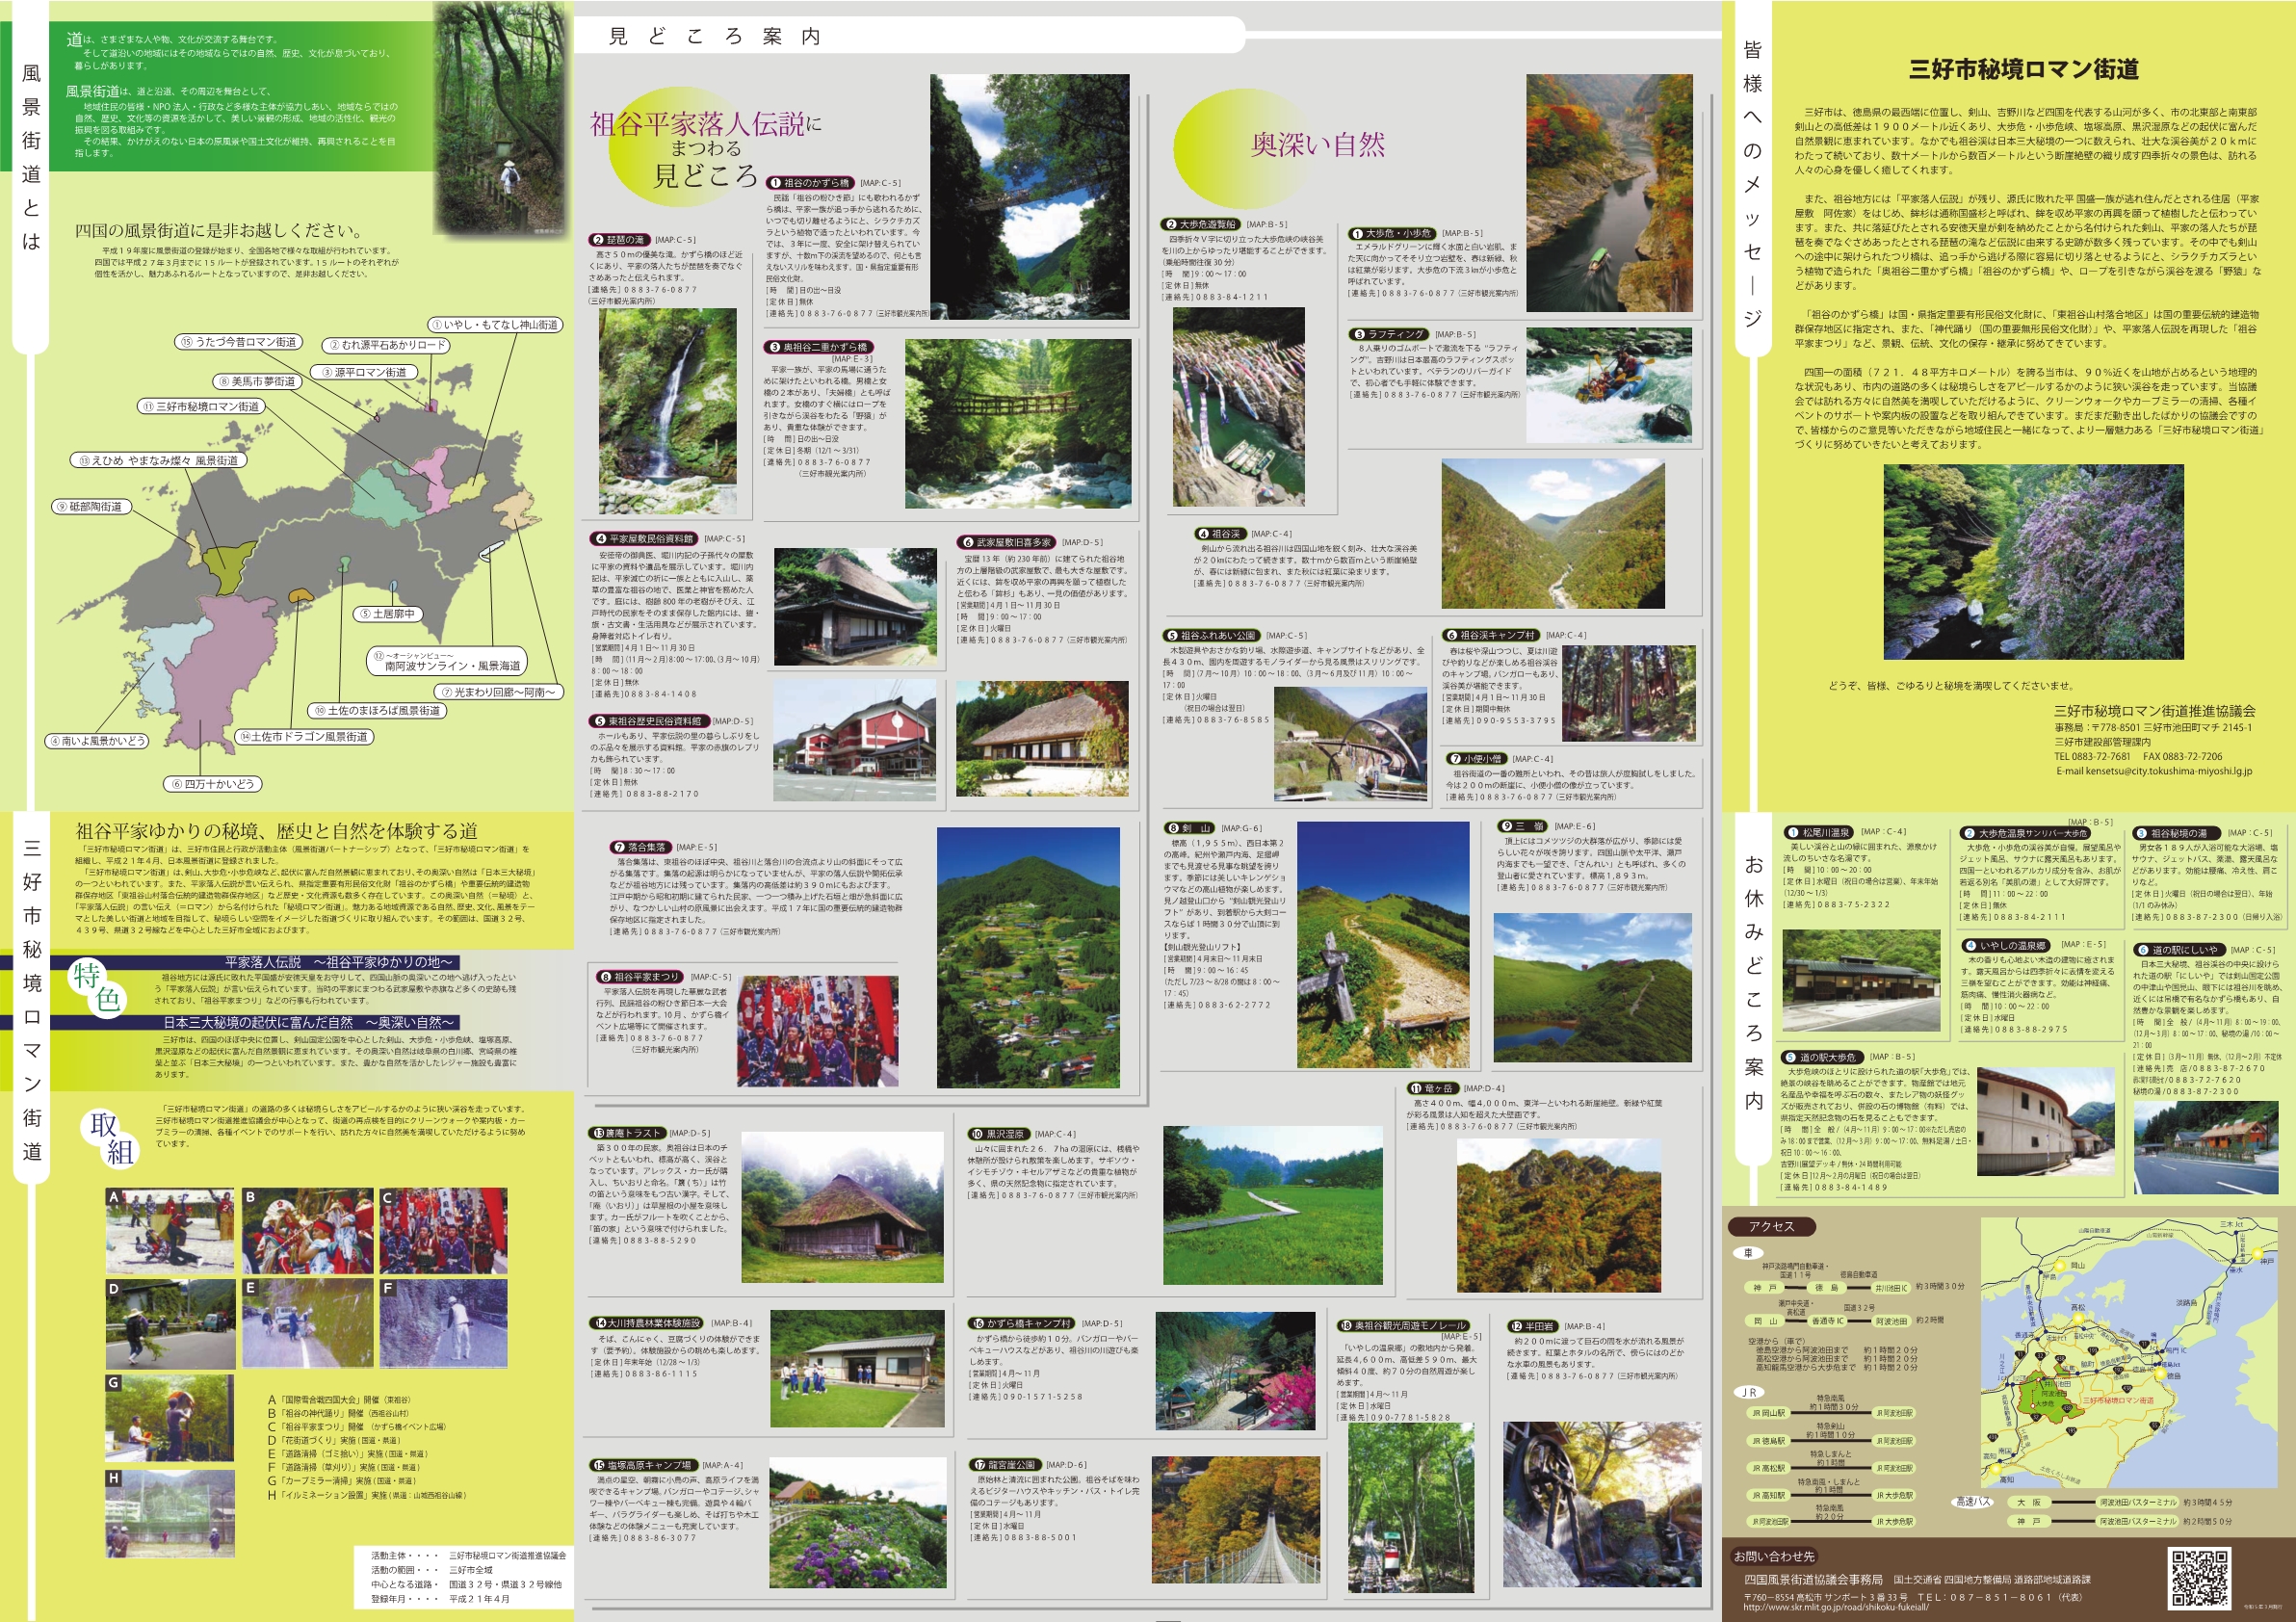The width and height of the screenshot is (2296, 1622).
Task: Click the いやしの温泉郷 heading
Action: coord(2006,945)
